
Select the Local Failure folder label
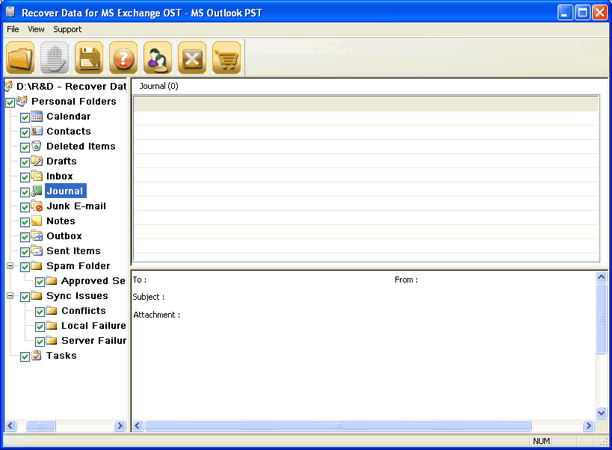[x=93, y=326]
